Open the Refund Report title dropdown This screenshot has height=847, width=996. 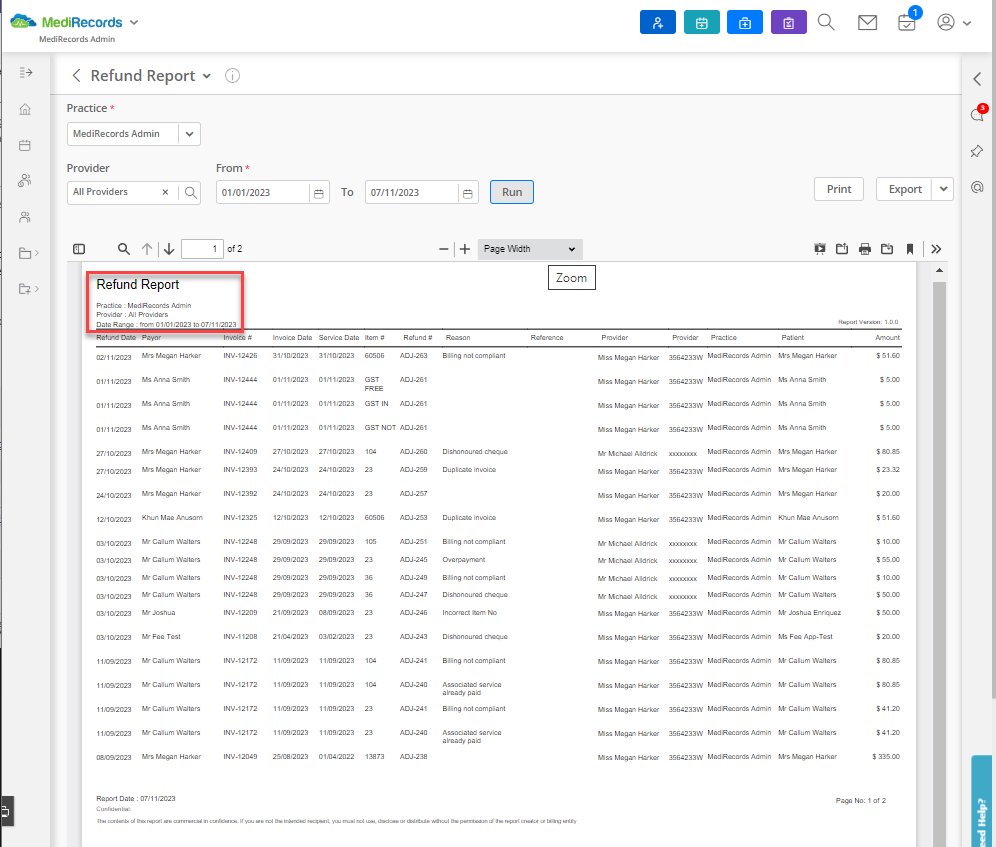[x=206, y=76]
